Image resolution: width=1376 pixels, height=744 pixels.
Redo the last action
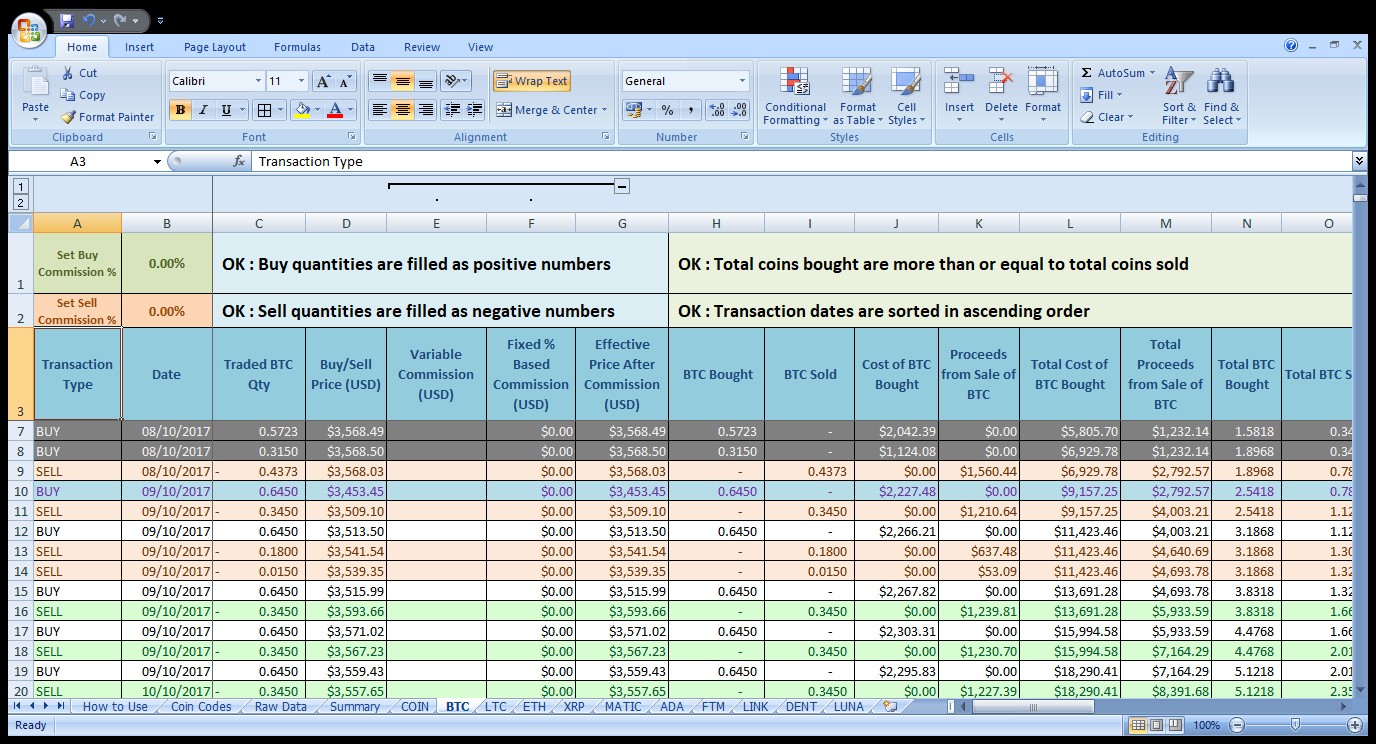point(120,20)
